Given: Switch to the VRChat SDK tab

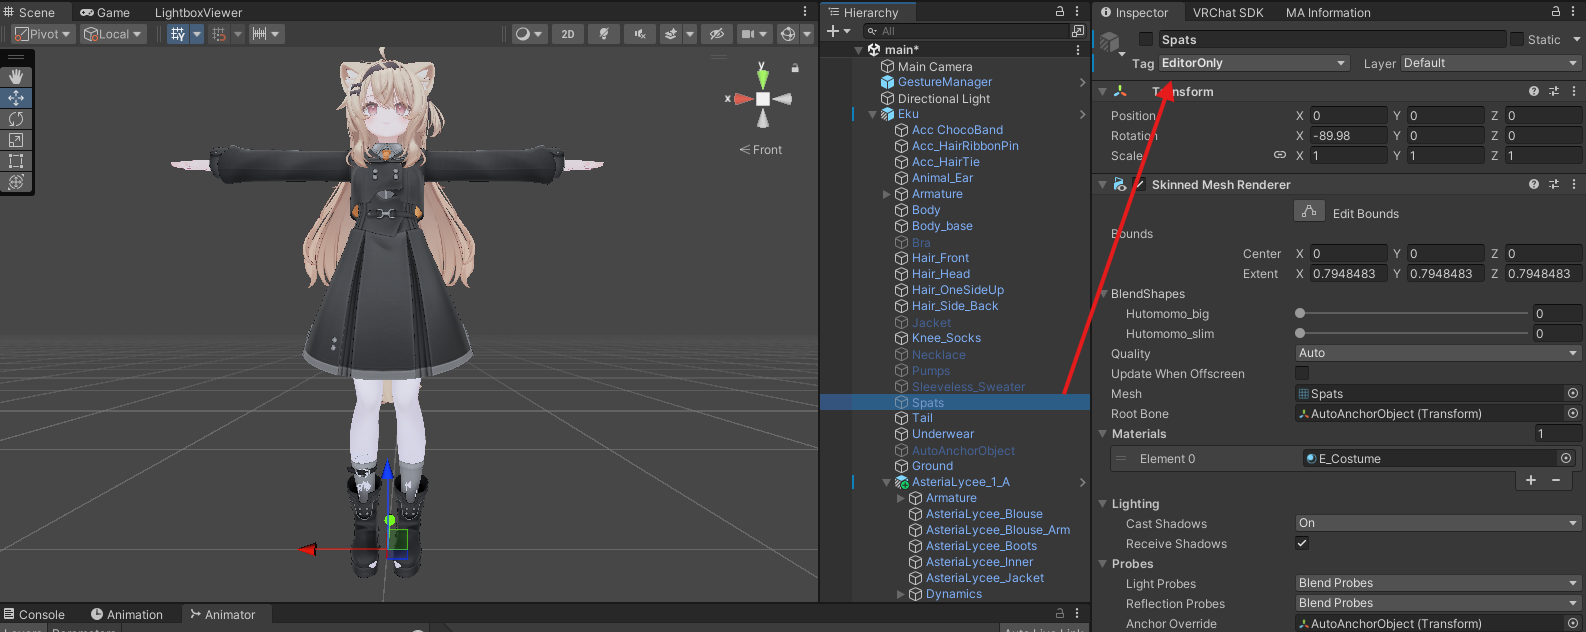Looking at the screenshot, I should point(1227,13).
